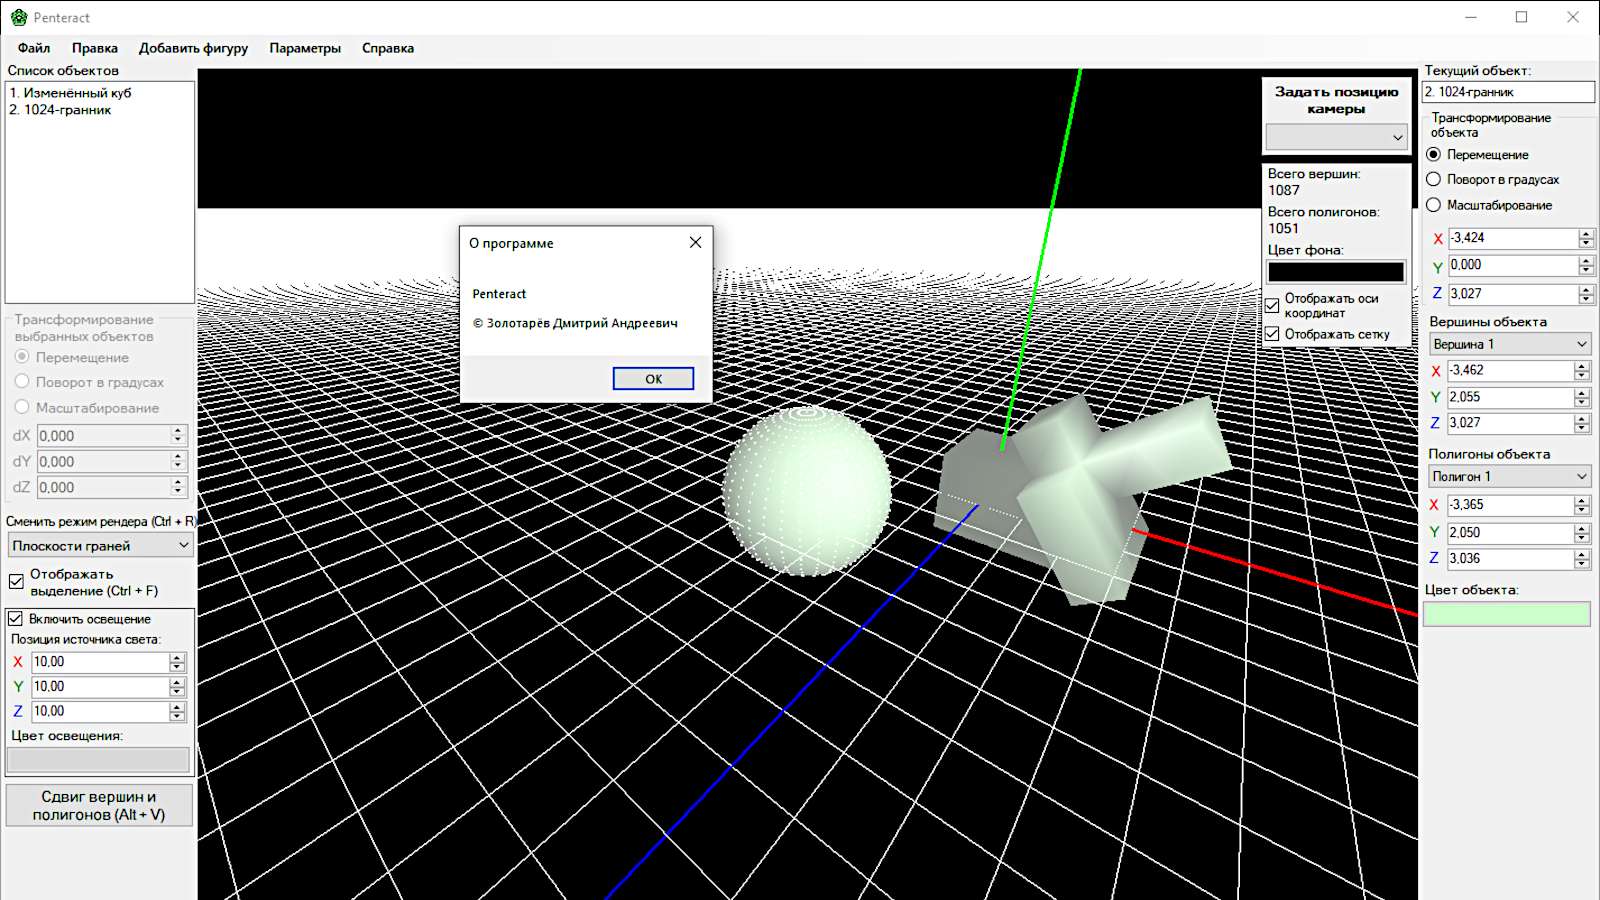Screen dimensions: 1600x900
Task: Click the black Цвет фона swatch
Action: point(1336,272)
